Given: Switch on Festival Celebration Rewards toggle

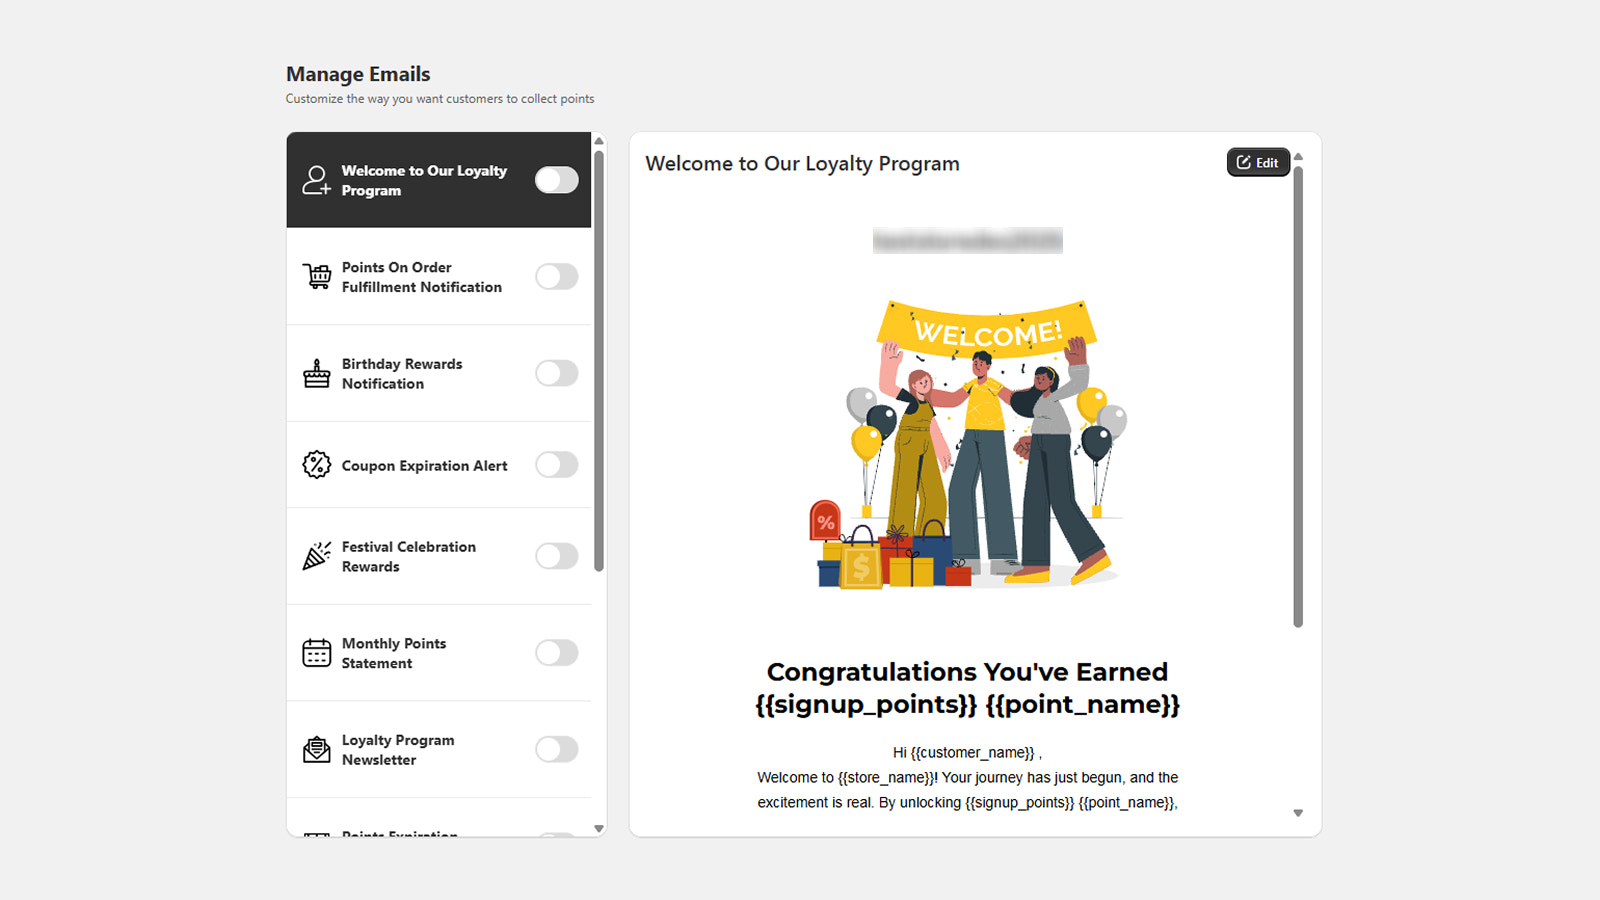Looking at the screenshot, I should (557, 556).
